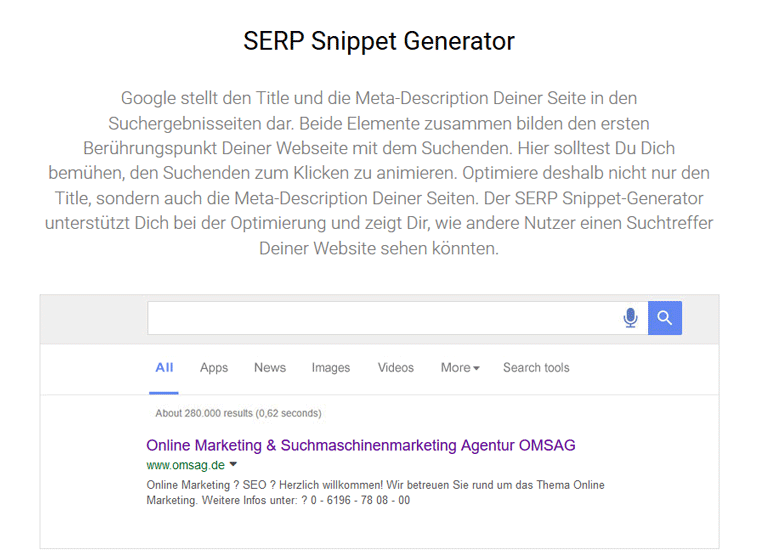
Task: Switch to the Apps tab
Action: pos(214,368)
